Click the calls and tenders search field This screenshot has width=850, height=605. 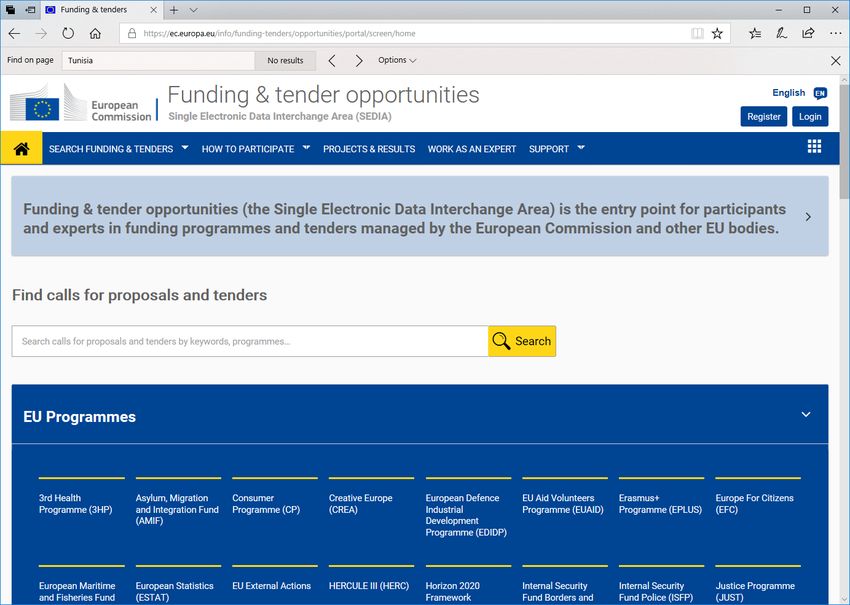tap(250, 342)
